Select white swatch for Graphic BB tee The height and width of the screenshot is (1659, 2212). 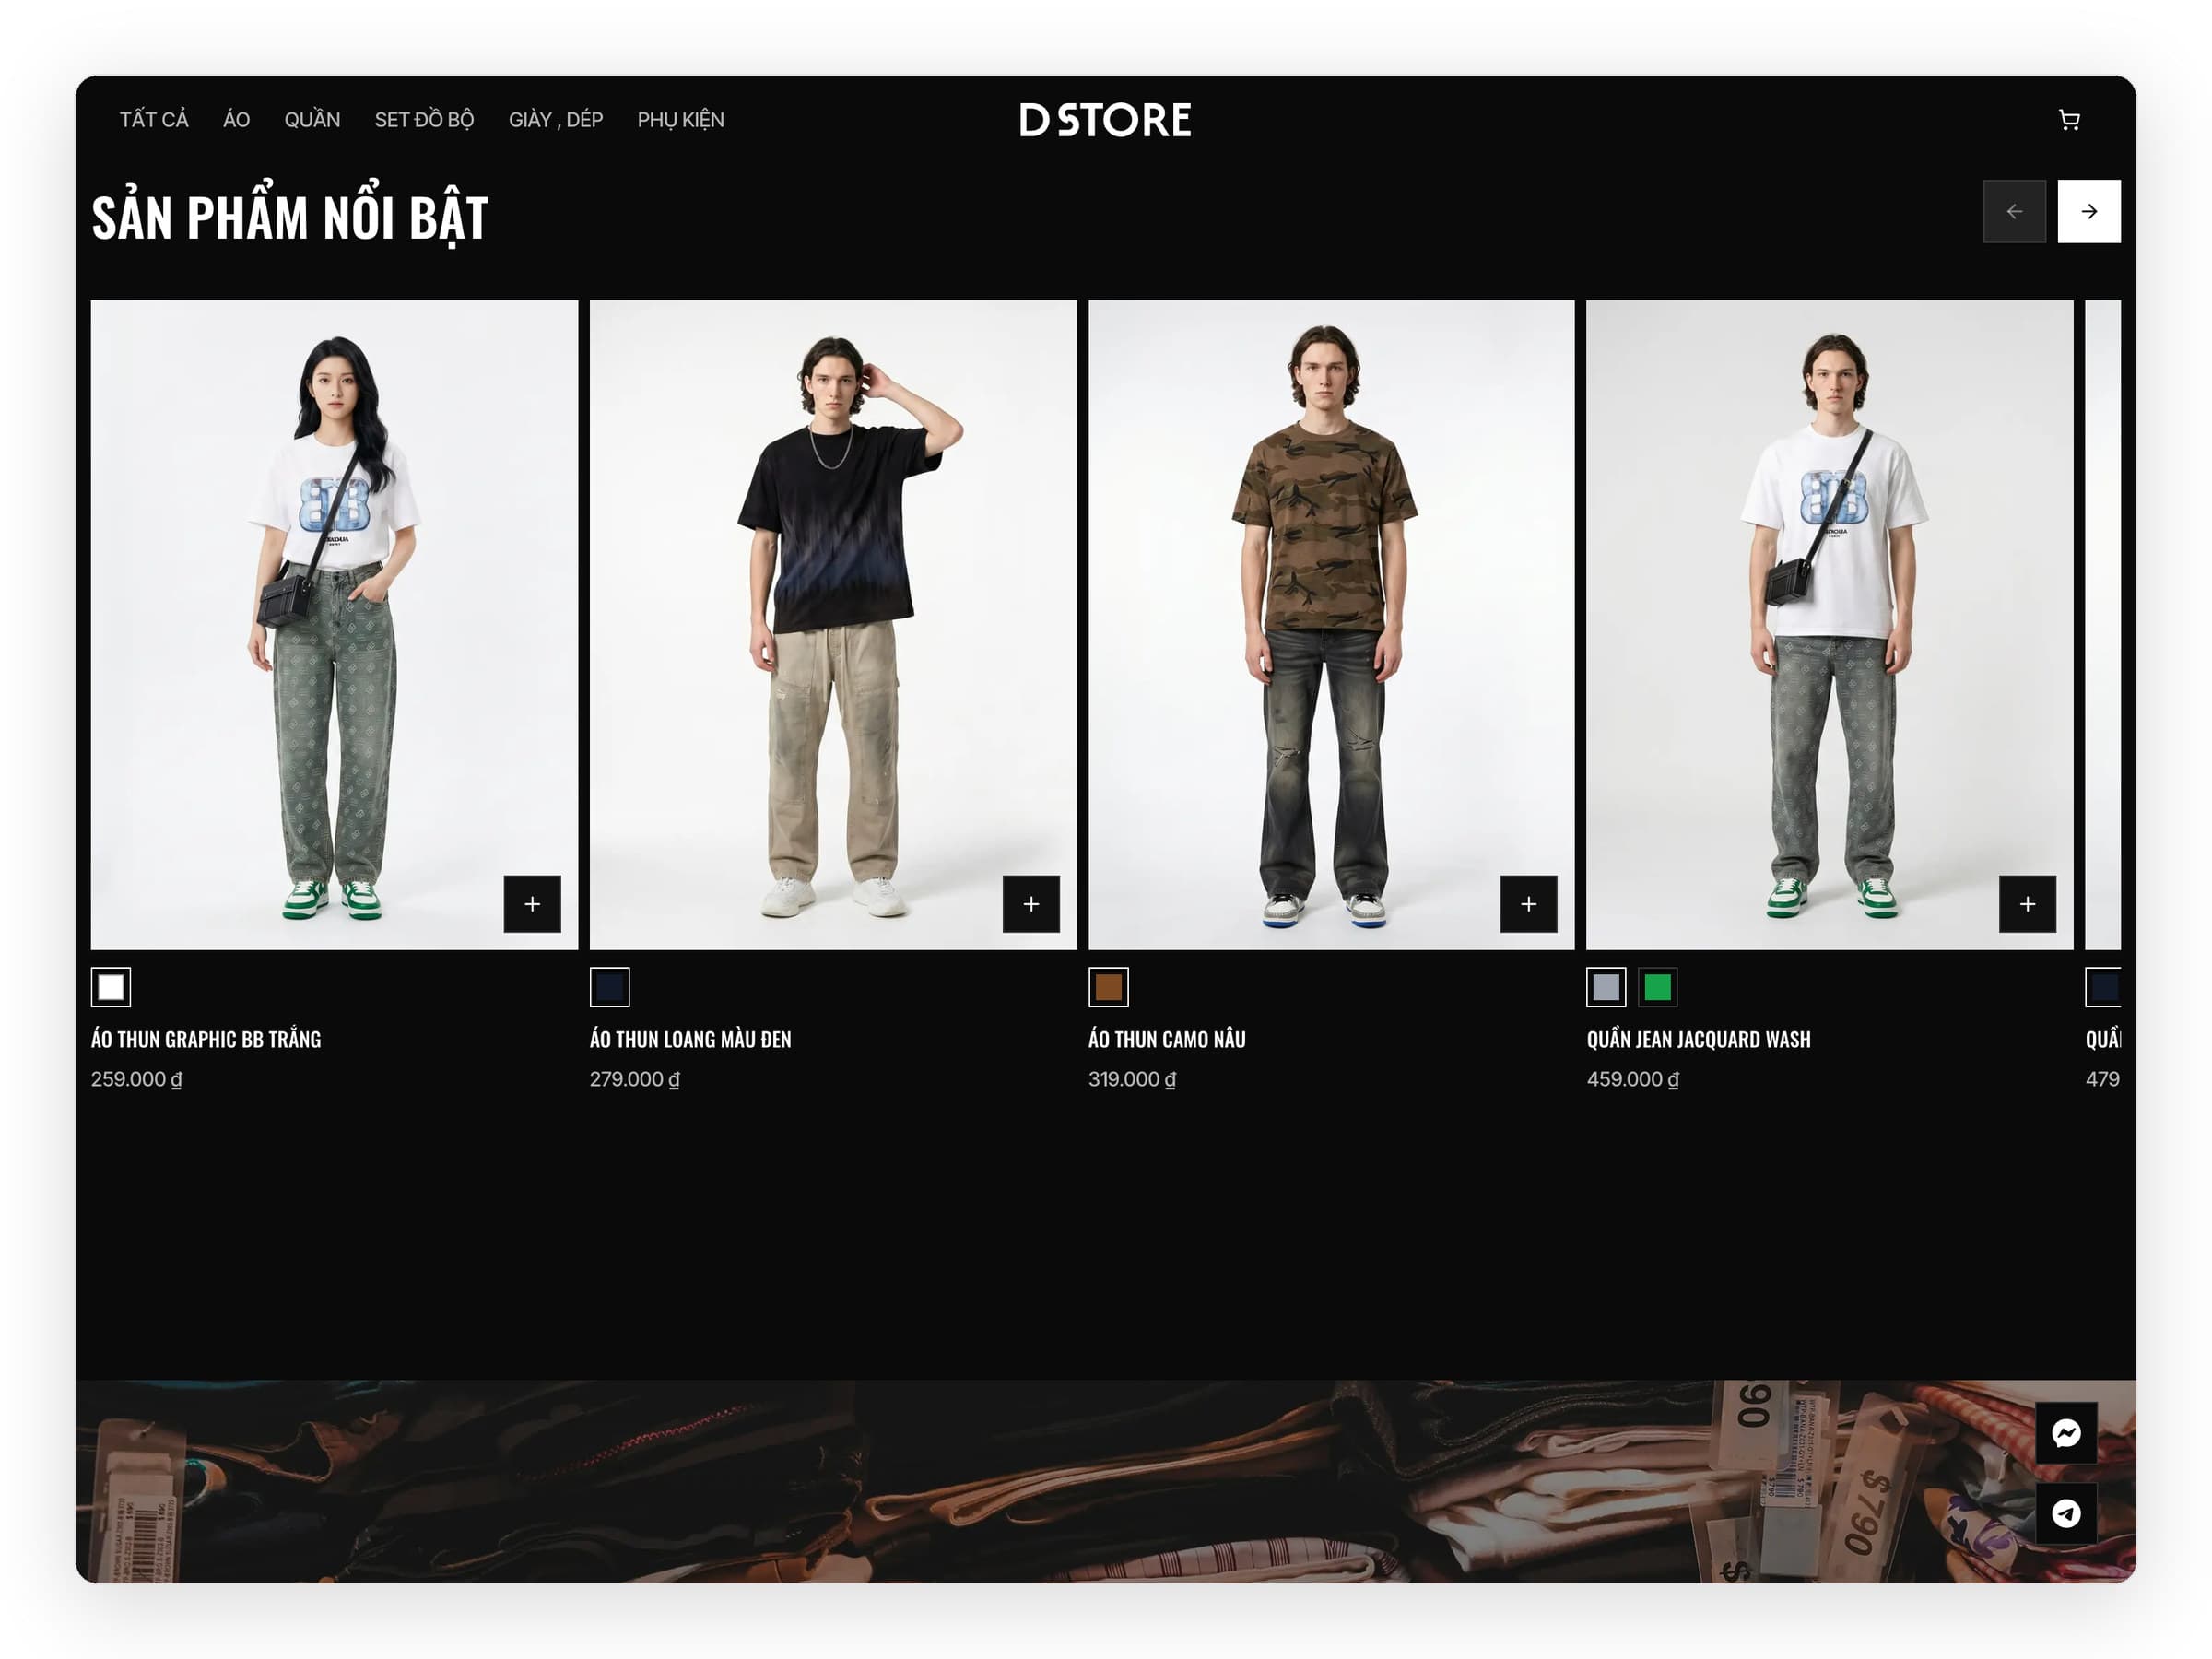[x=111, y=987]
